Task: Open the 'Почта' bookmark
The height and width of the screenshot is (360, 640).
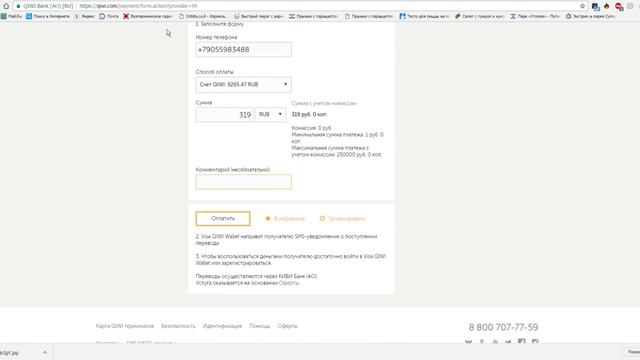Action: click(x=109, y=16)
